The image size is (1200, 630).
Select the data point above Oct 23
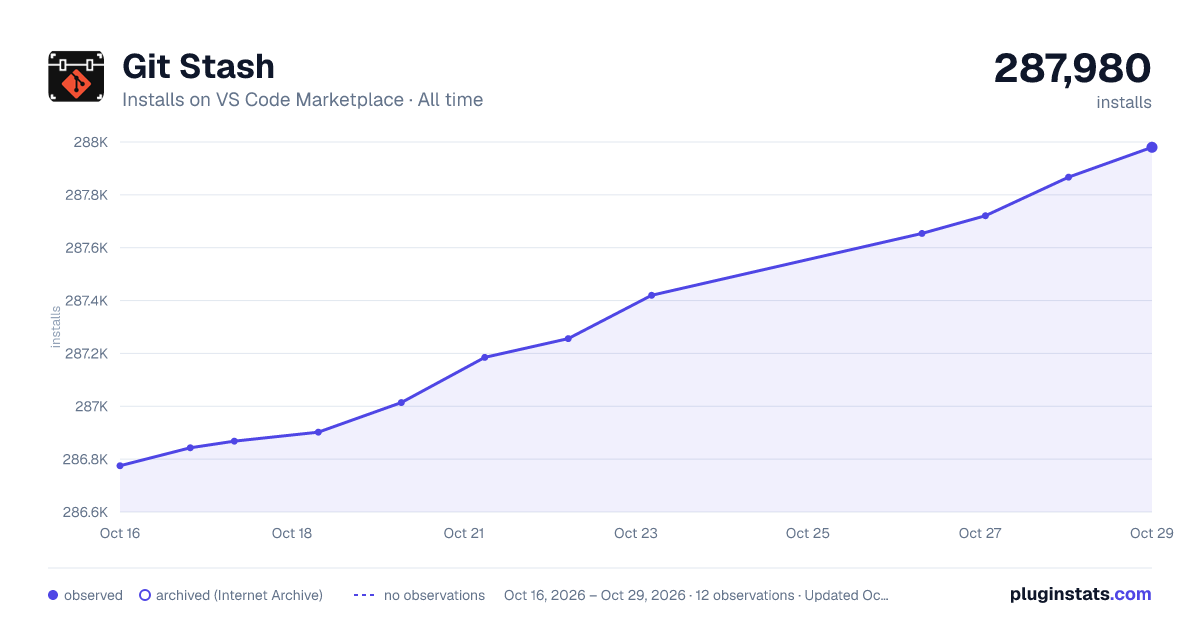pyautogui.click(x=651, y=295)
